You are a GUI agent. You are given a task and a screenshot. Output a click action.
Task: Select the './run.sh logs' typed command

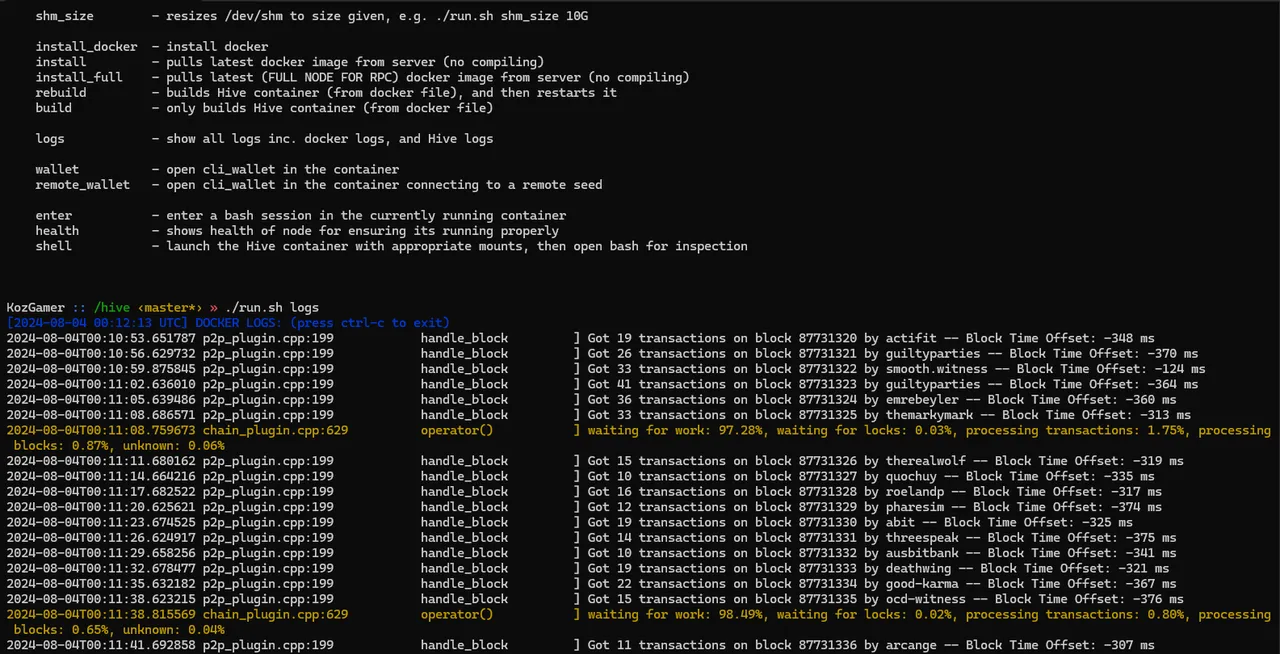coord(272,308)
